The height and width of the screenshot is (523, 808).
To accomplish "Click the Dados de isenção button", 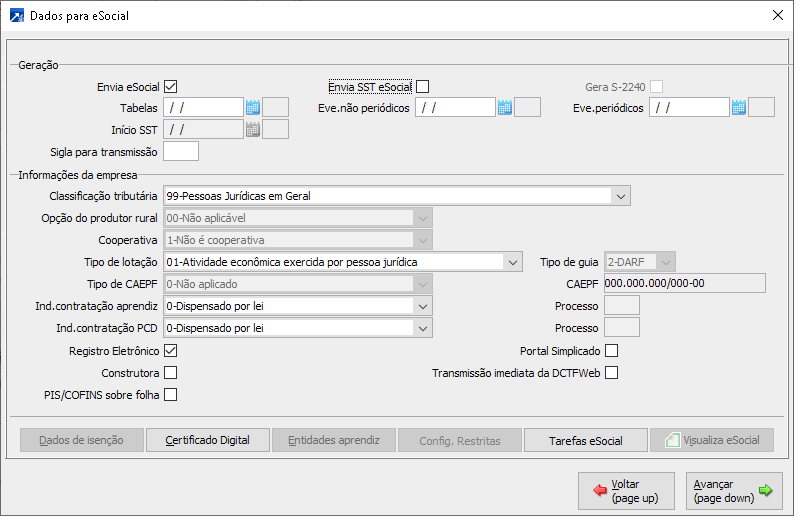I will pyautogui.click(x=81, y=440).
